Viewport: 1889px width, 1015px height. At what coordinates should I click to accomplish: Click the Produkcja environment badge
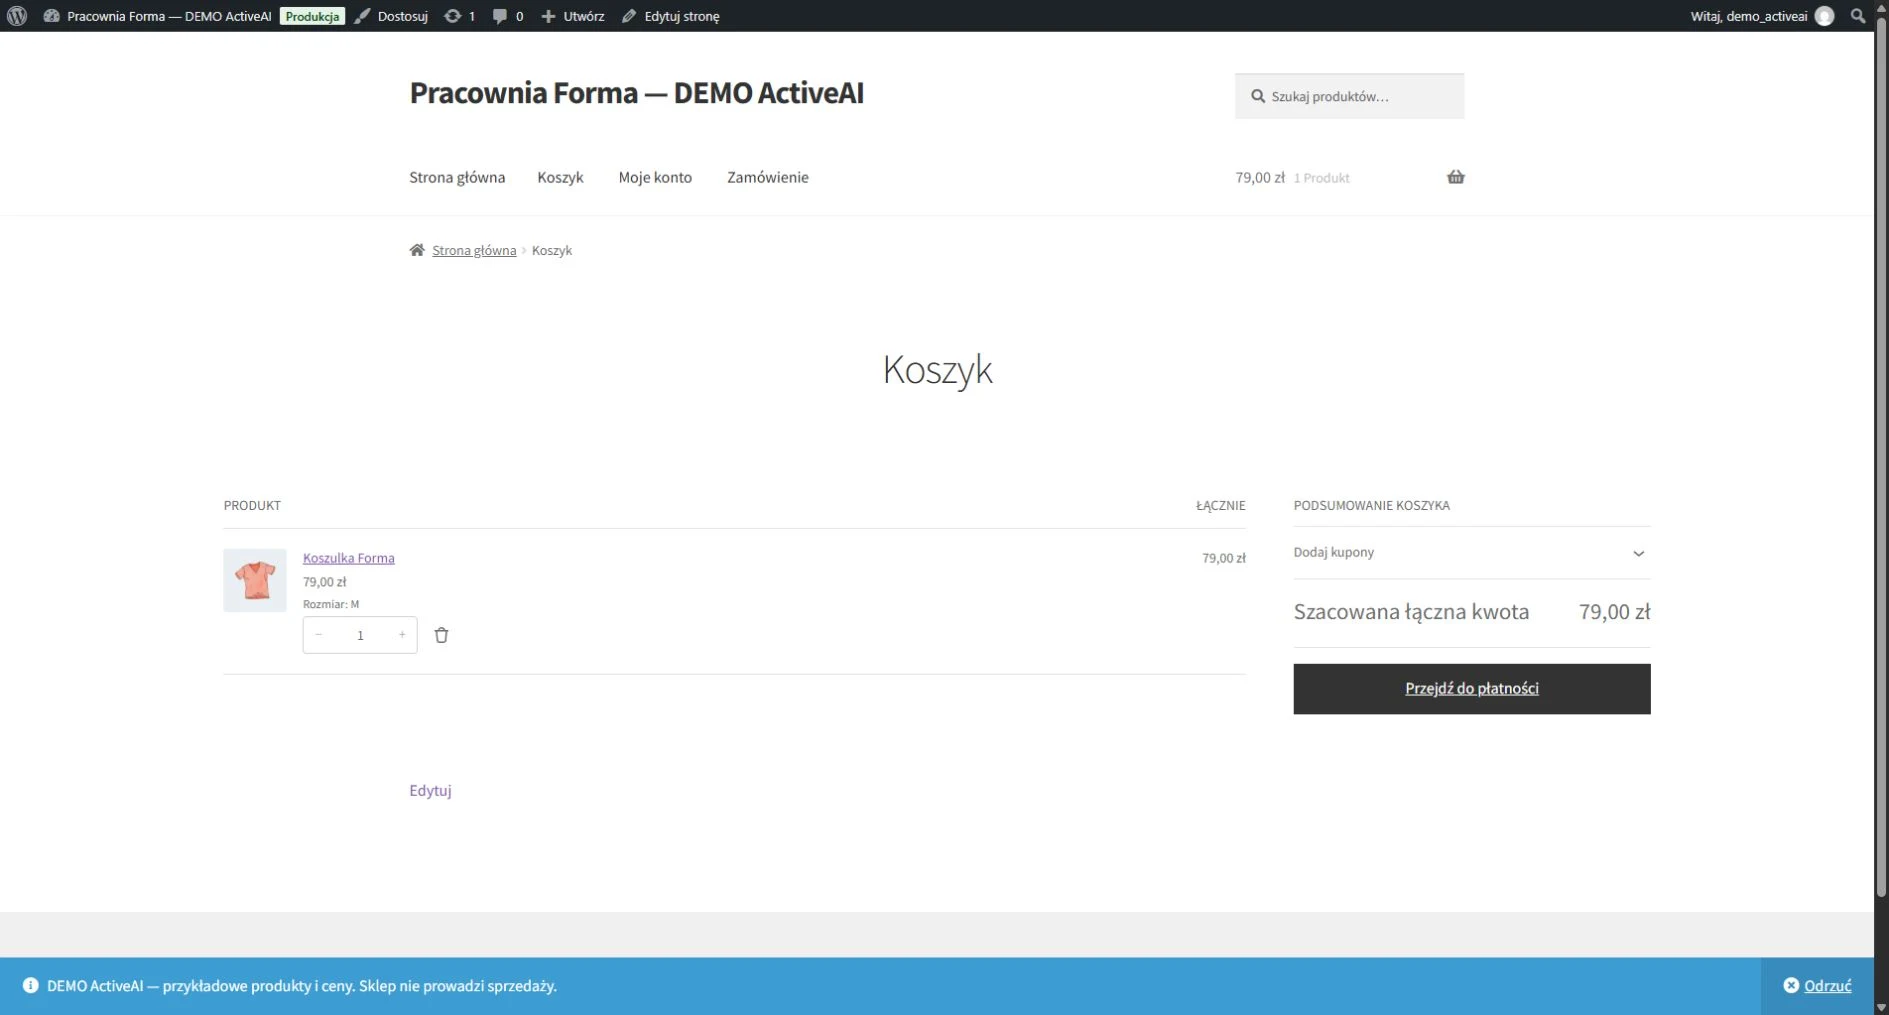coord(312,16)
